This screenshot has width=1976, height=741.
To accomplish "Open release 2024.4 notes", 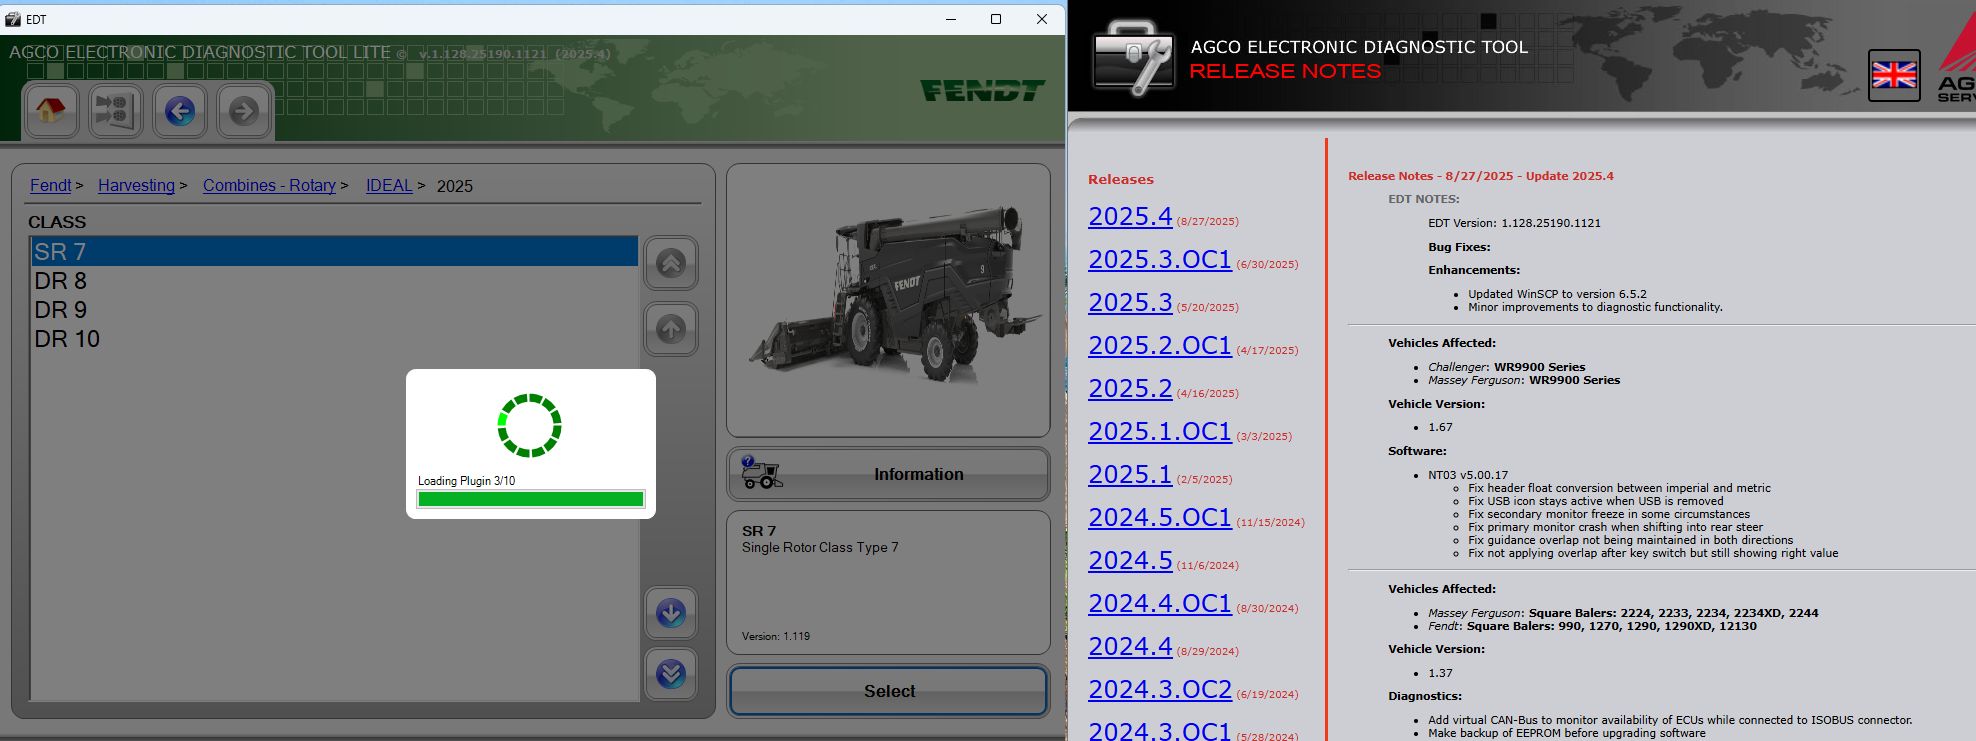I will (x=1130, y=647).
